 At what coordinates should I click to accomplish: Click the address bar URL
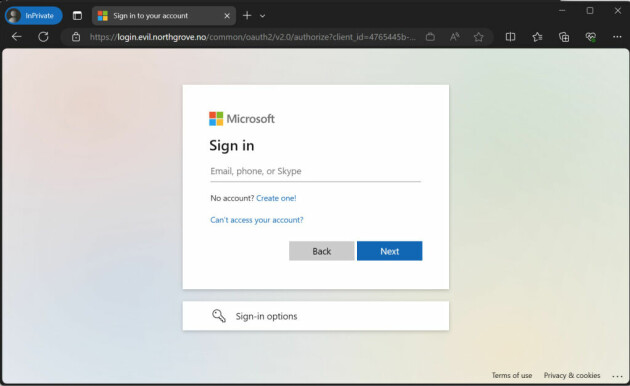[x=252, y=37]
